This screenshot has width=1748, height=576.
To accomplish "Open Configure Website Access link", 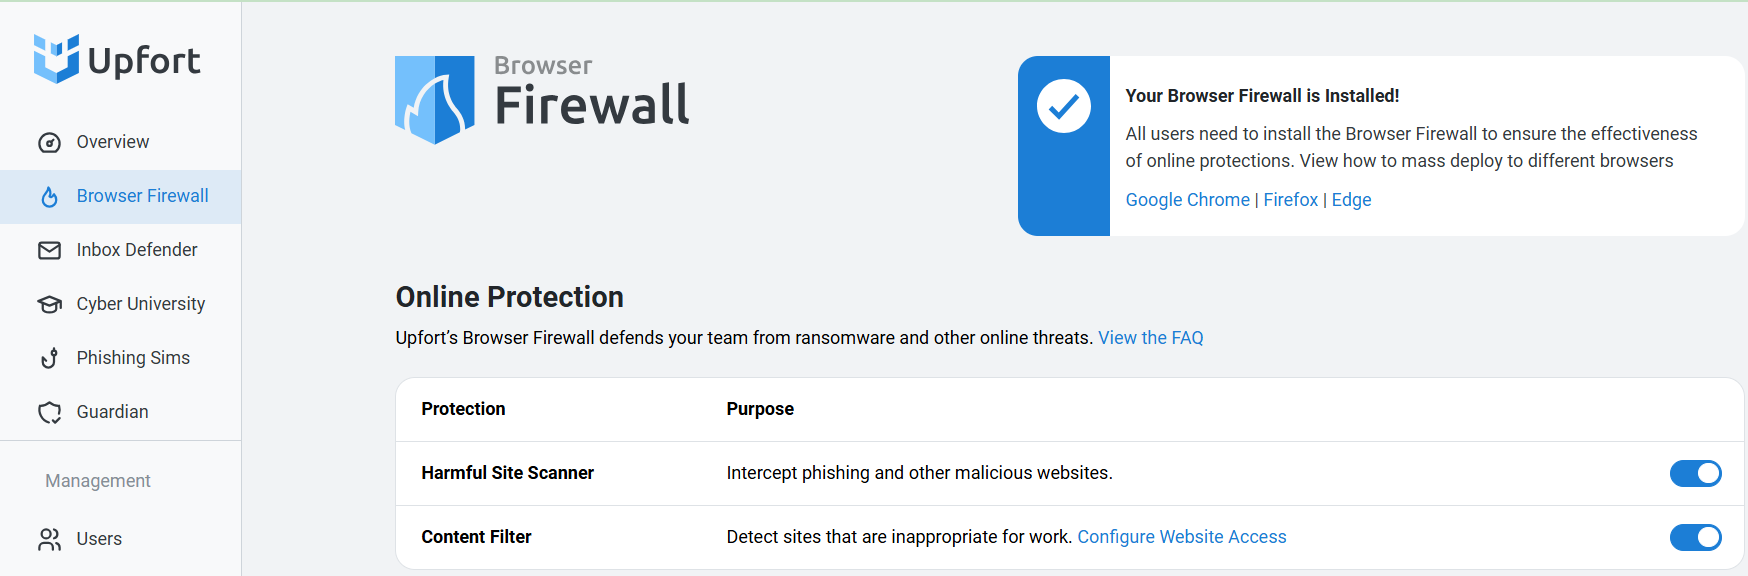I will click(1181, 537).
